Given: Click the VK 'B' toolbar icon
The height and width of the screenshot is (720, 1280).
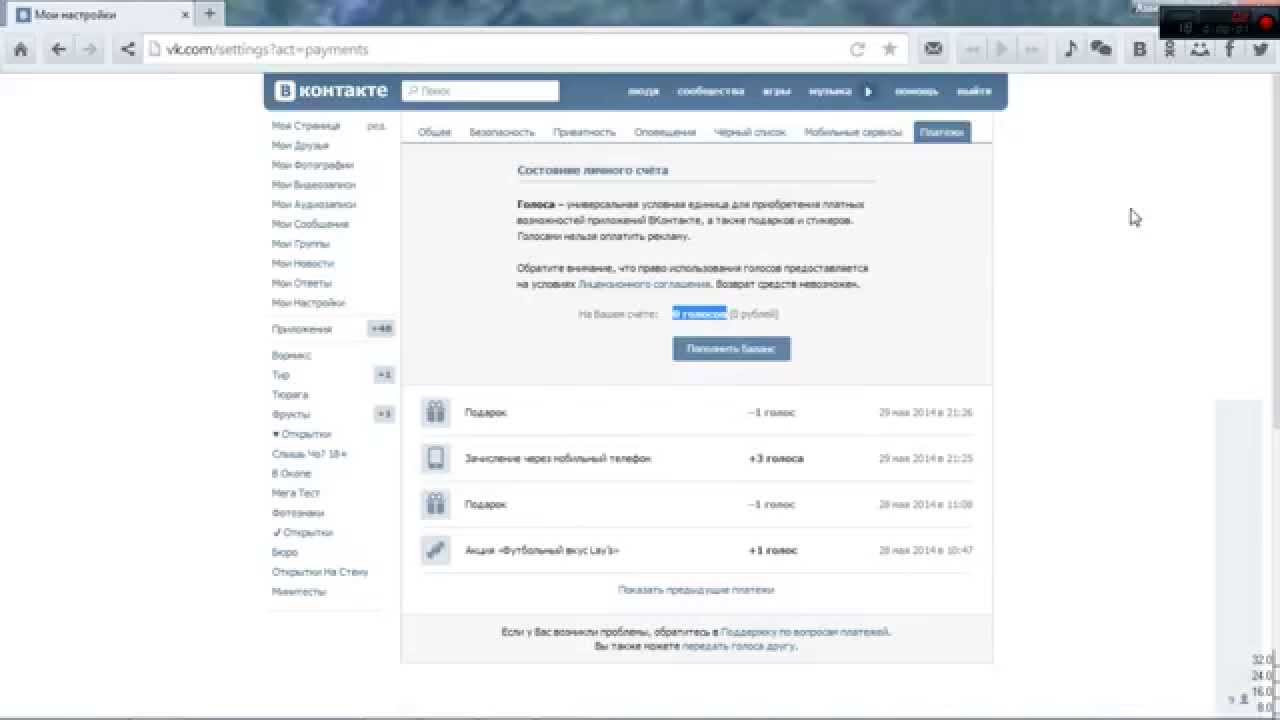Looking at the screenshot, I should pos(1139,49).
